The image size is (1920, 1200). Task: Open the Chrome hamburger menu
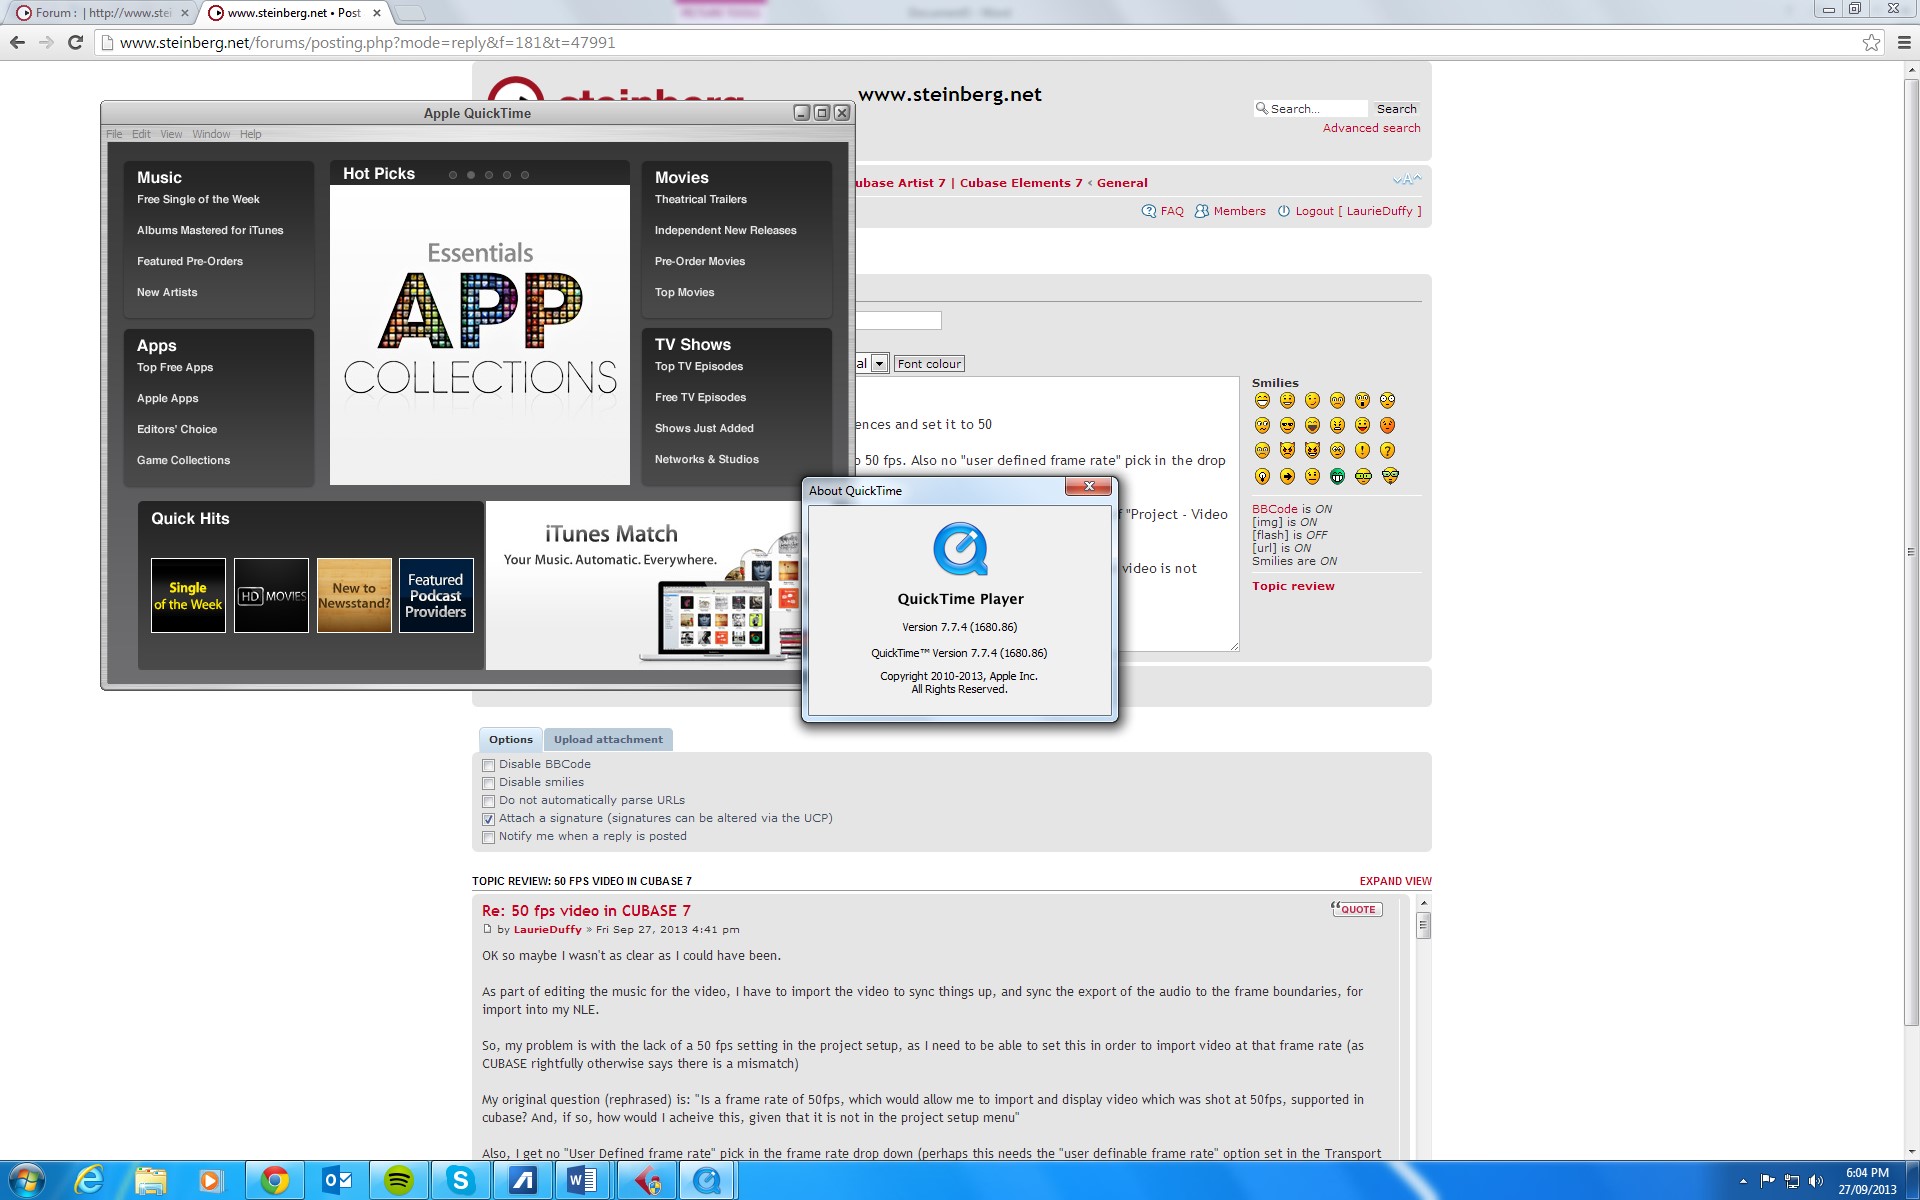[1903, 42]
